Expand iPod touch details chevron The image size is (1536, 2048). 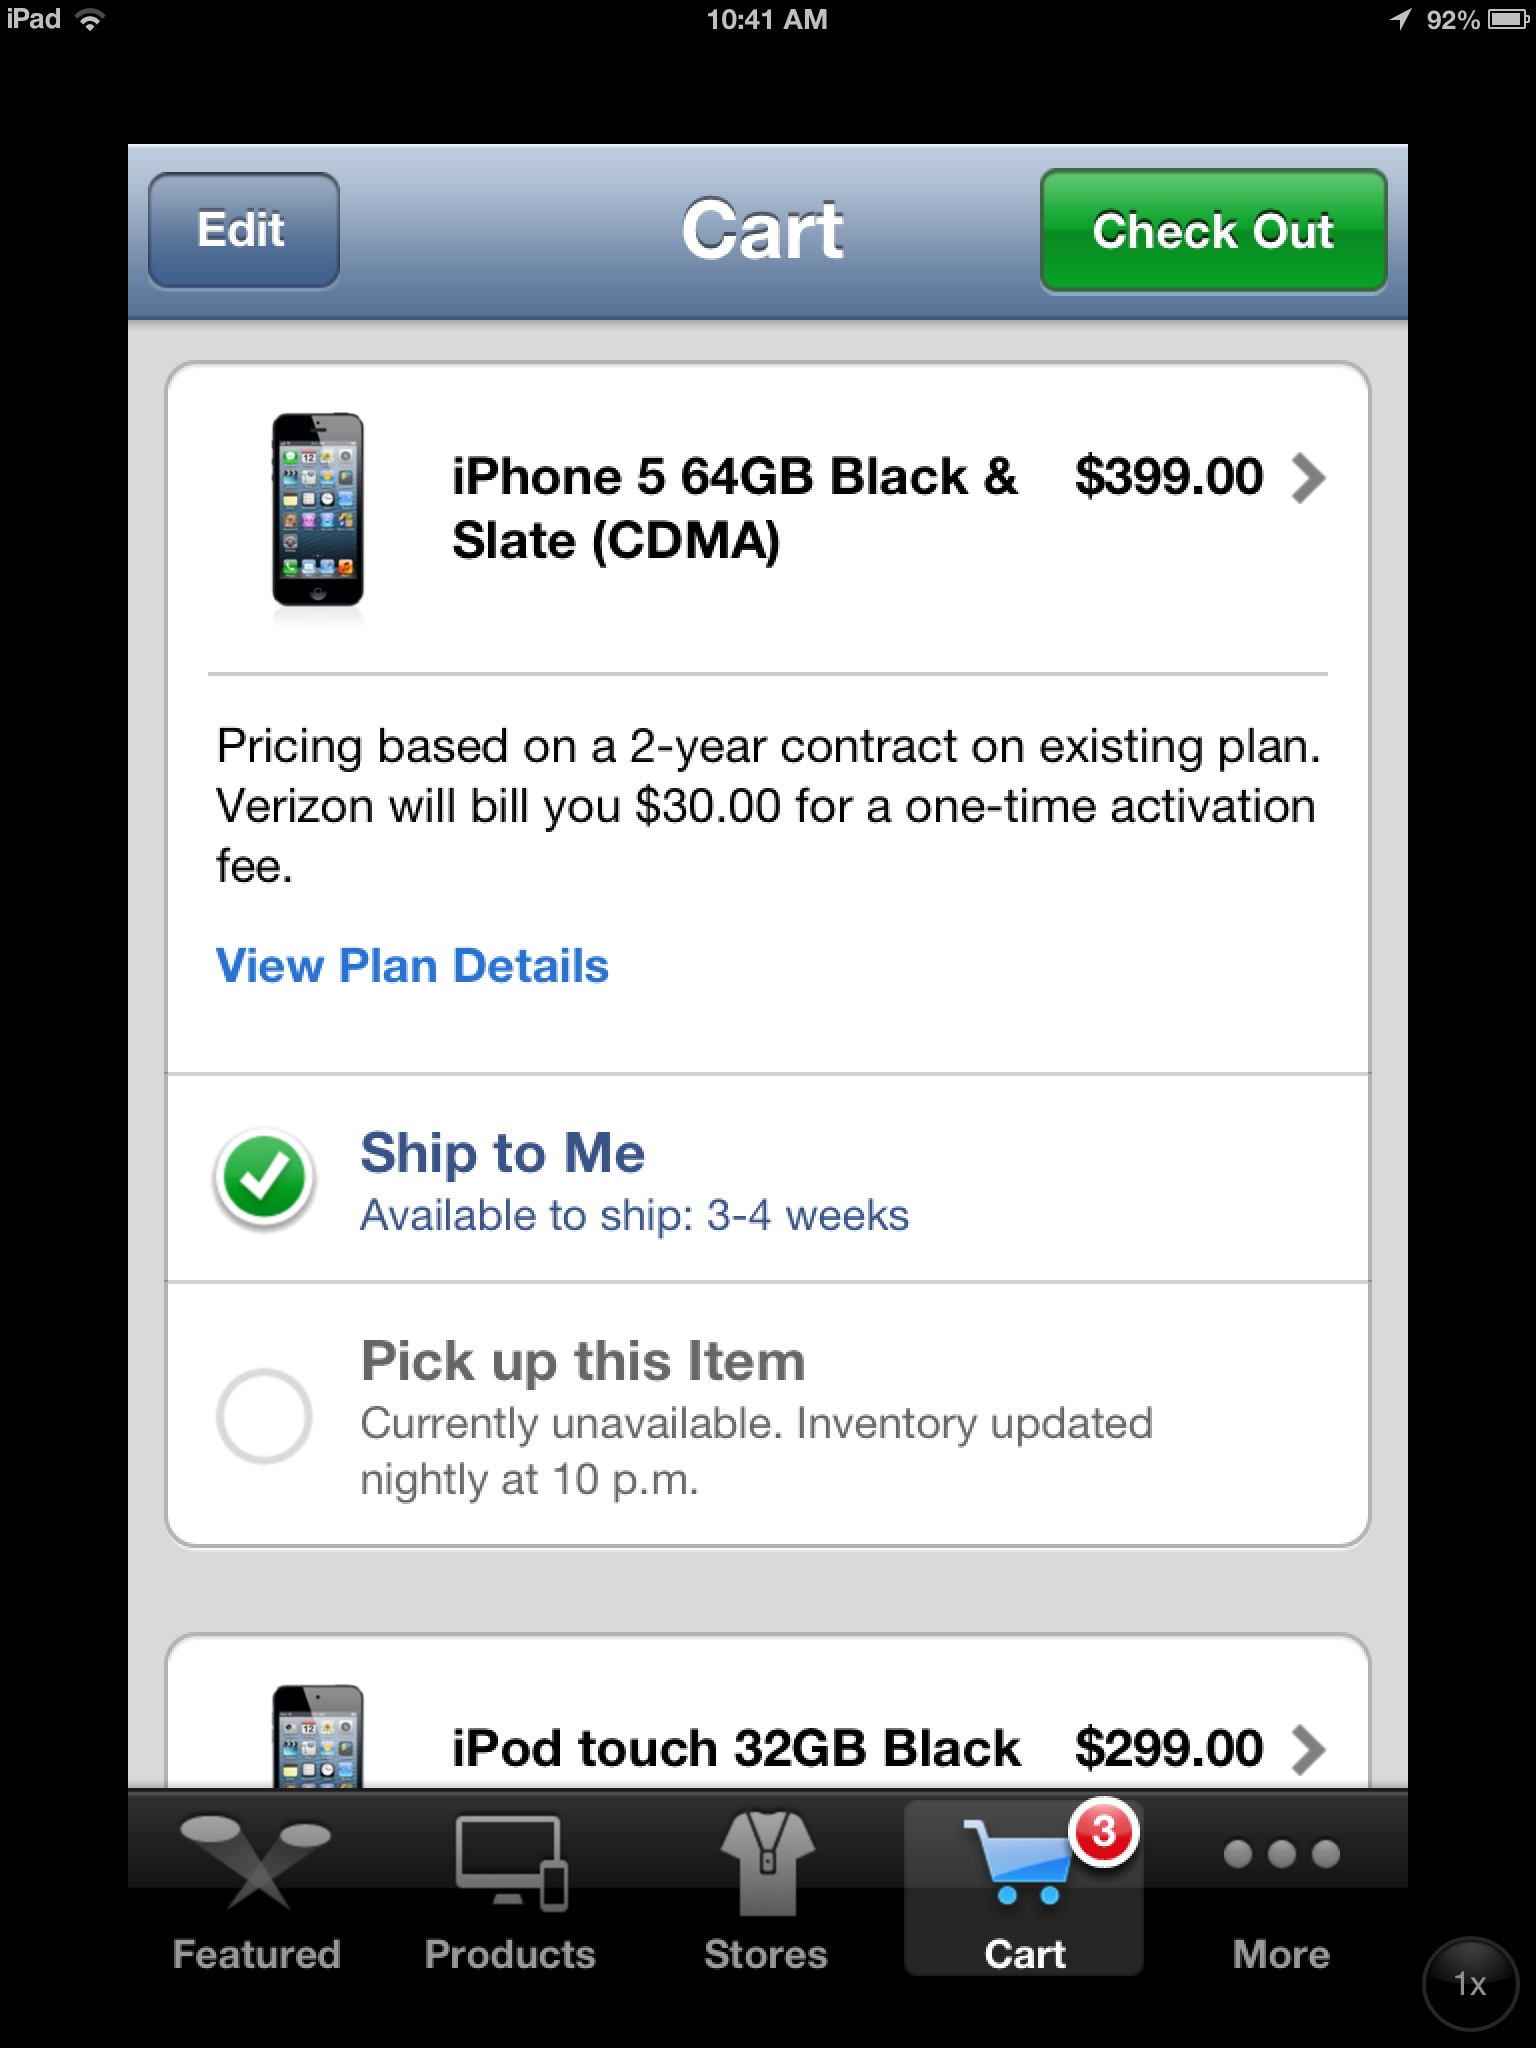[x=1308, y=1750]
